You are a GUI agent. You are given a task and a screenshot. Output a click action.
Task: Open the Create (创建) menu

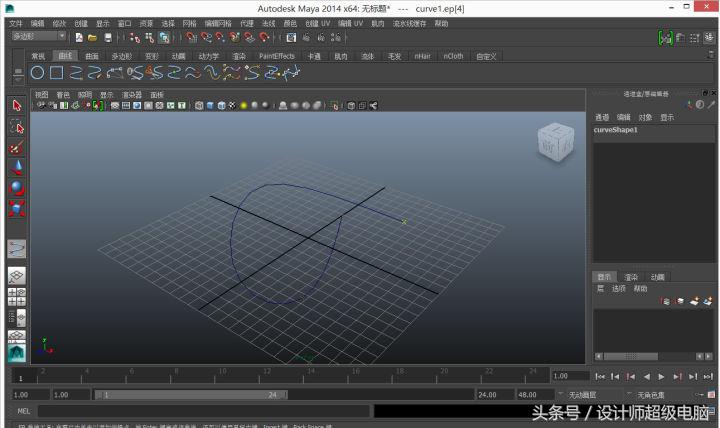pyautogui.click(x=81, y=23)
